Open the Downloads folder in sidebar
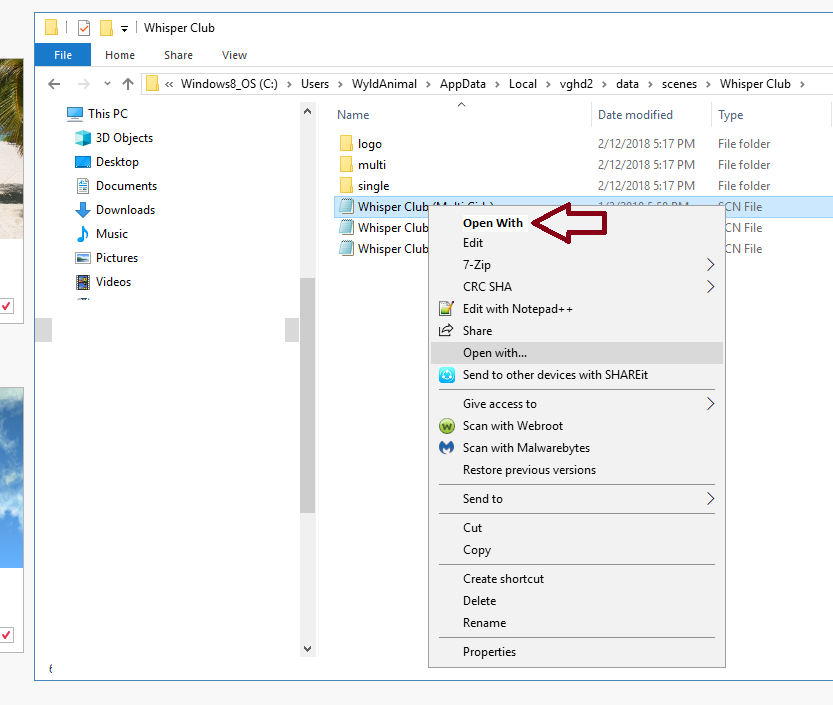Viewport: 833px width, 705px height. (x=125, y=210)
